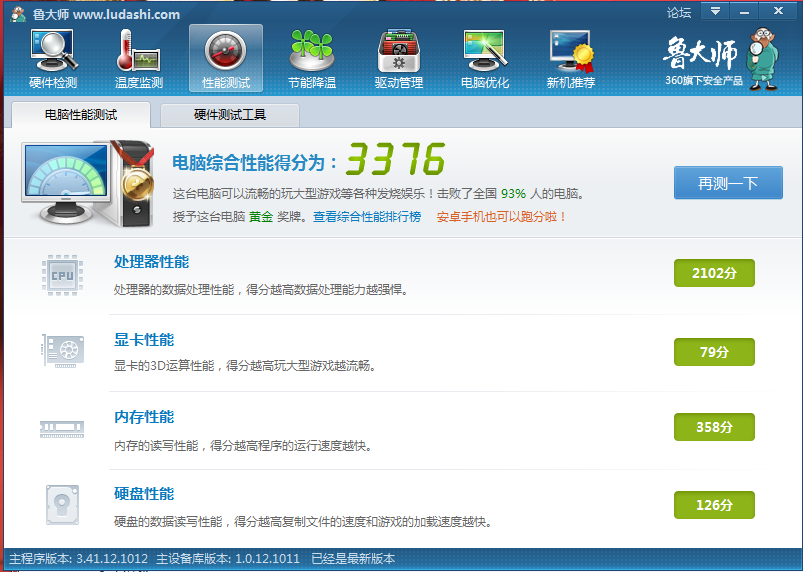Screen dimensions: 803x572
Task: Click title text 鲁大师 www.ludashi.com
Action: (x=106, y=14)
